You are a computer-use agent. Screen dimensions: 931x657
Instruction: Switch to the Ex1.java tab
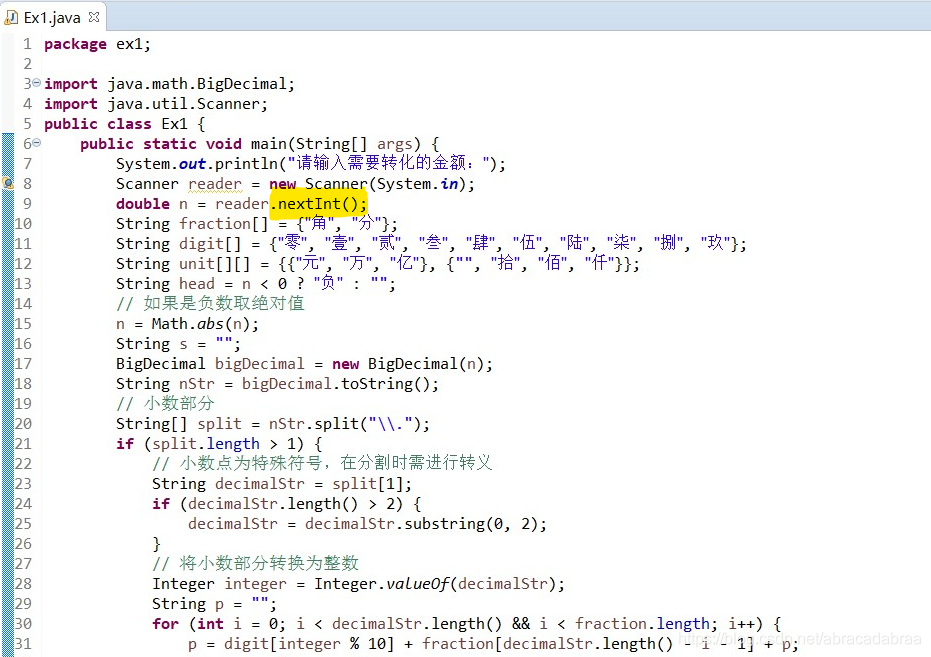(50, 16)
